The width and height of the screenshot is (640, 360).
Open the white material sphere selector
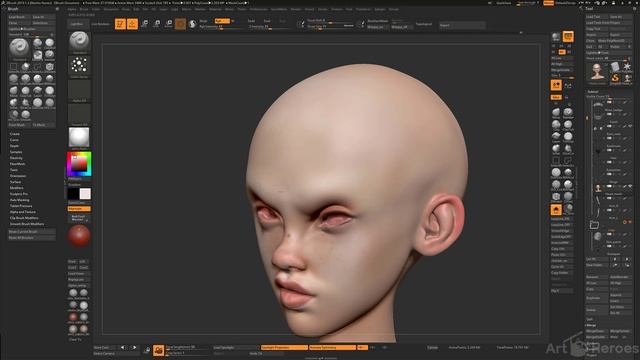79,138
